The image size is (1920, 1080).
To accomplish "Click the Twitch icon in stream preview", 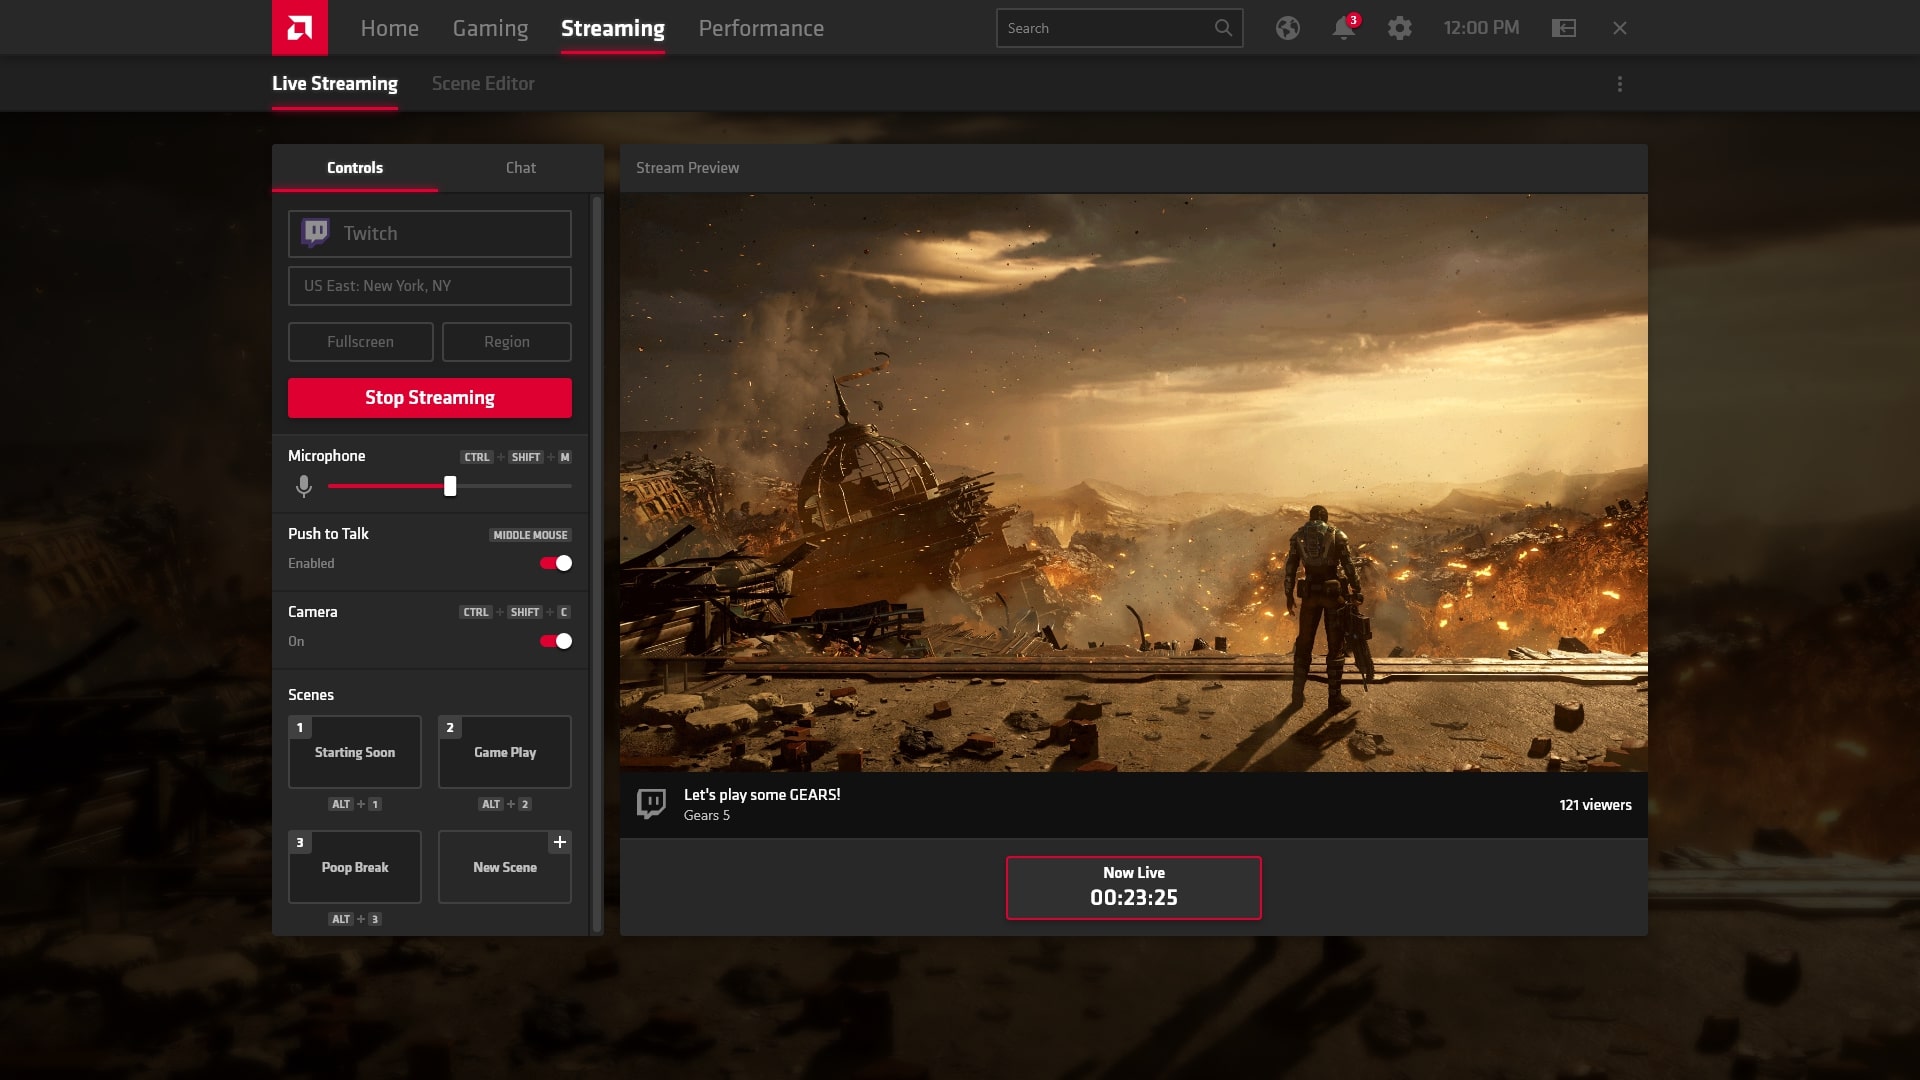I will pos(650,803).
